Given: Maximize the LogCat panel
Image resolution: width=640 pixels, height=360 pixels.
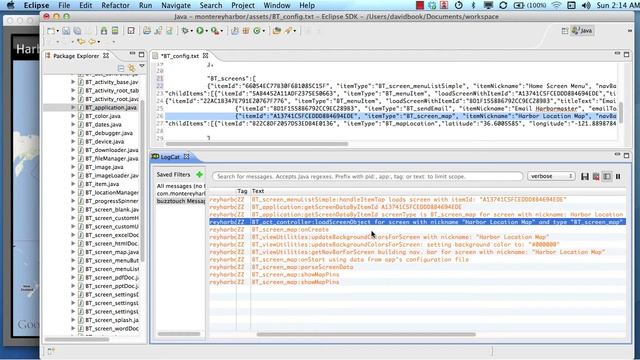Looking at the screenshot, I should point(627,156).
